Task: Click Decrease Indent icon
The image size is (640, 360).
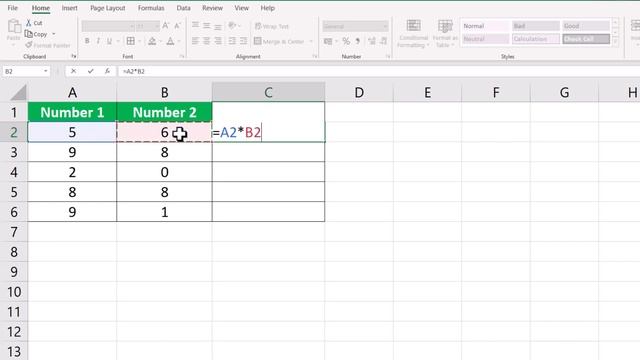Action: pyautogui.click(x=232, y=41)
